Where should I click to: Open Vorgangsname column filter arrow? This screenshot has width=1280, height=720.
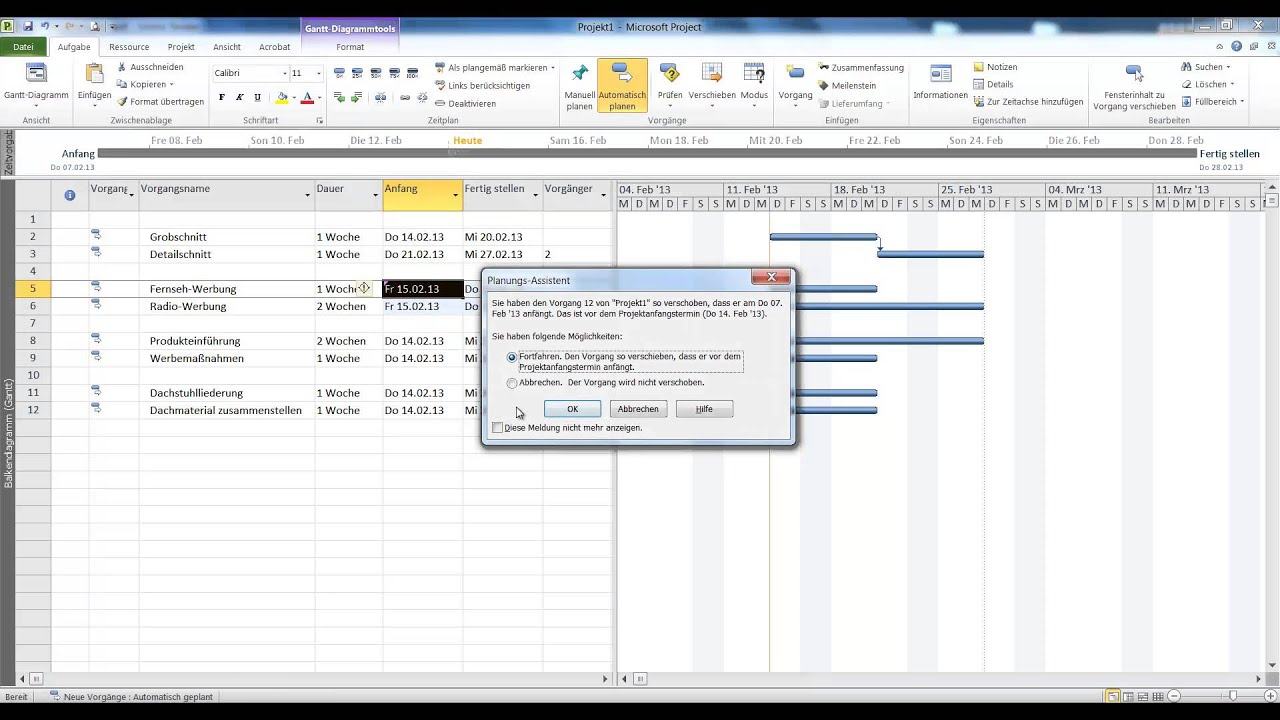click(x=307, y=194)
